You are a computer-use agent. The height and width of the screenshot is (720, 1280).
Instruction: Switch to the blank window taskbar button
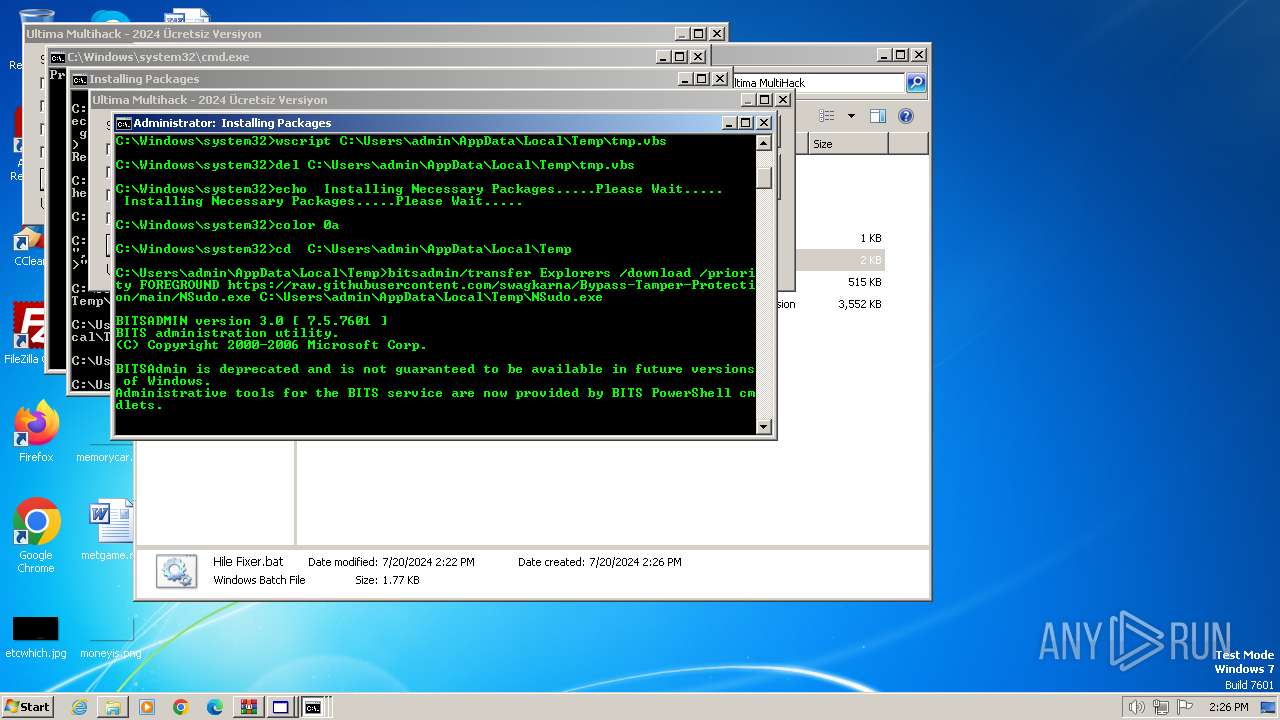coord(281,707)
